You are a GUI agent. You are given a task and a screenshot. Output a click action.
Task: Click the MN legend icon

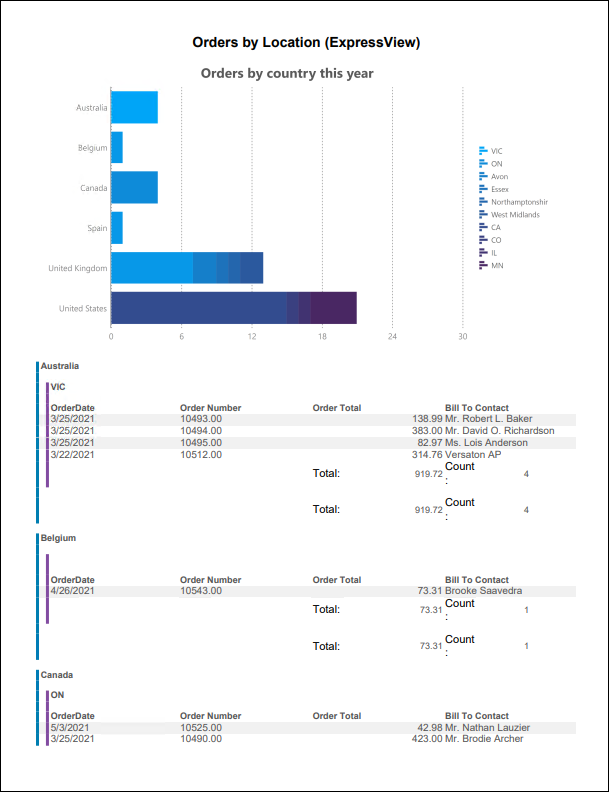tap(483, 265)
